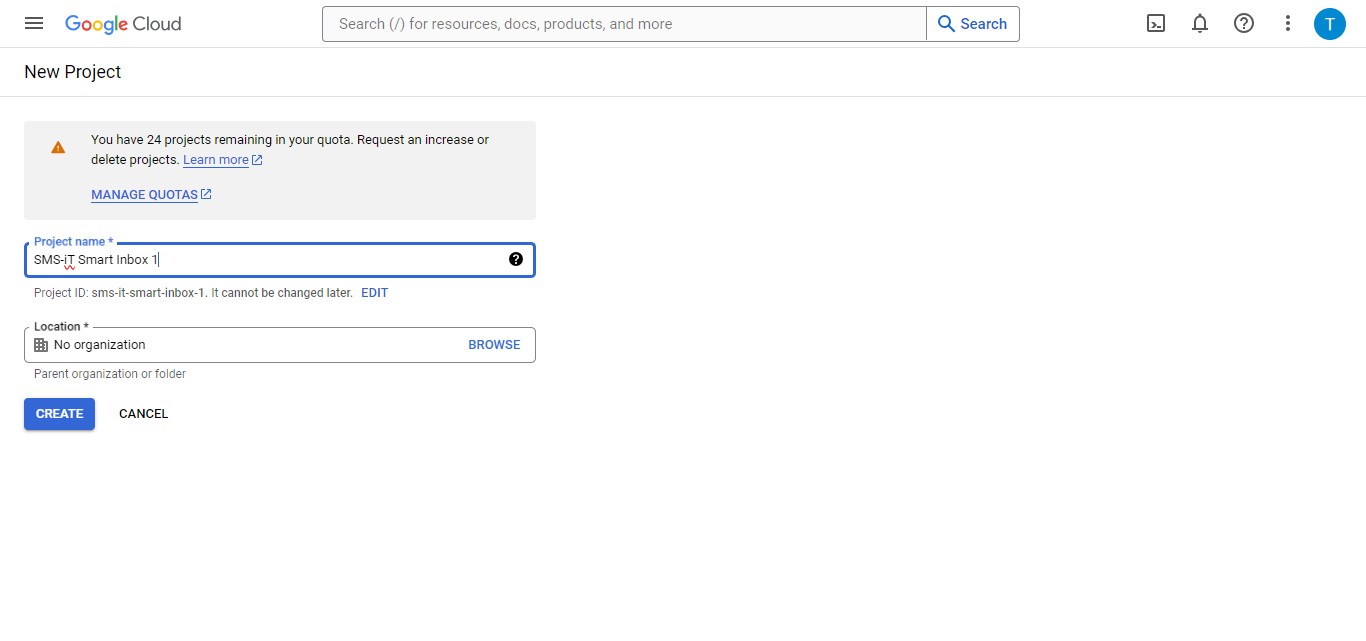
Task: Open the help and support panel
Action: [x=1243, y=23]
